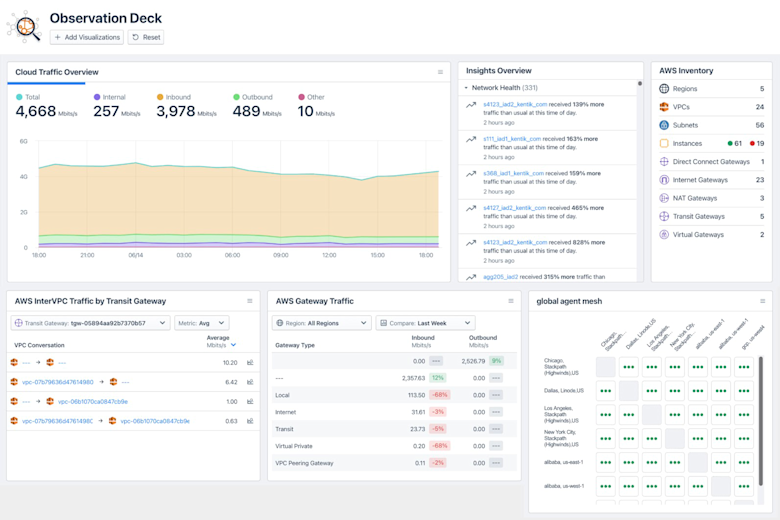Open the Compare: Last Week dropdown
The image size is (780, 520).
click(425, 323)
